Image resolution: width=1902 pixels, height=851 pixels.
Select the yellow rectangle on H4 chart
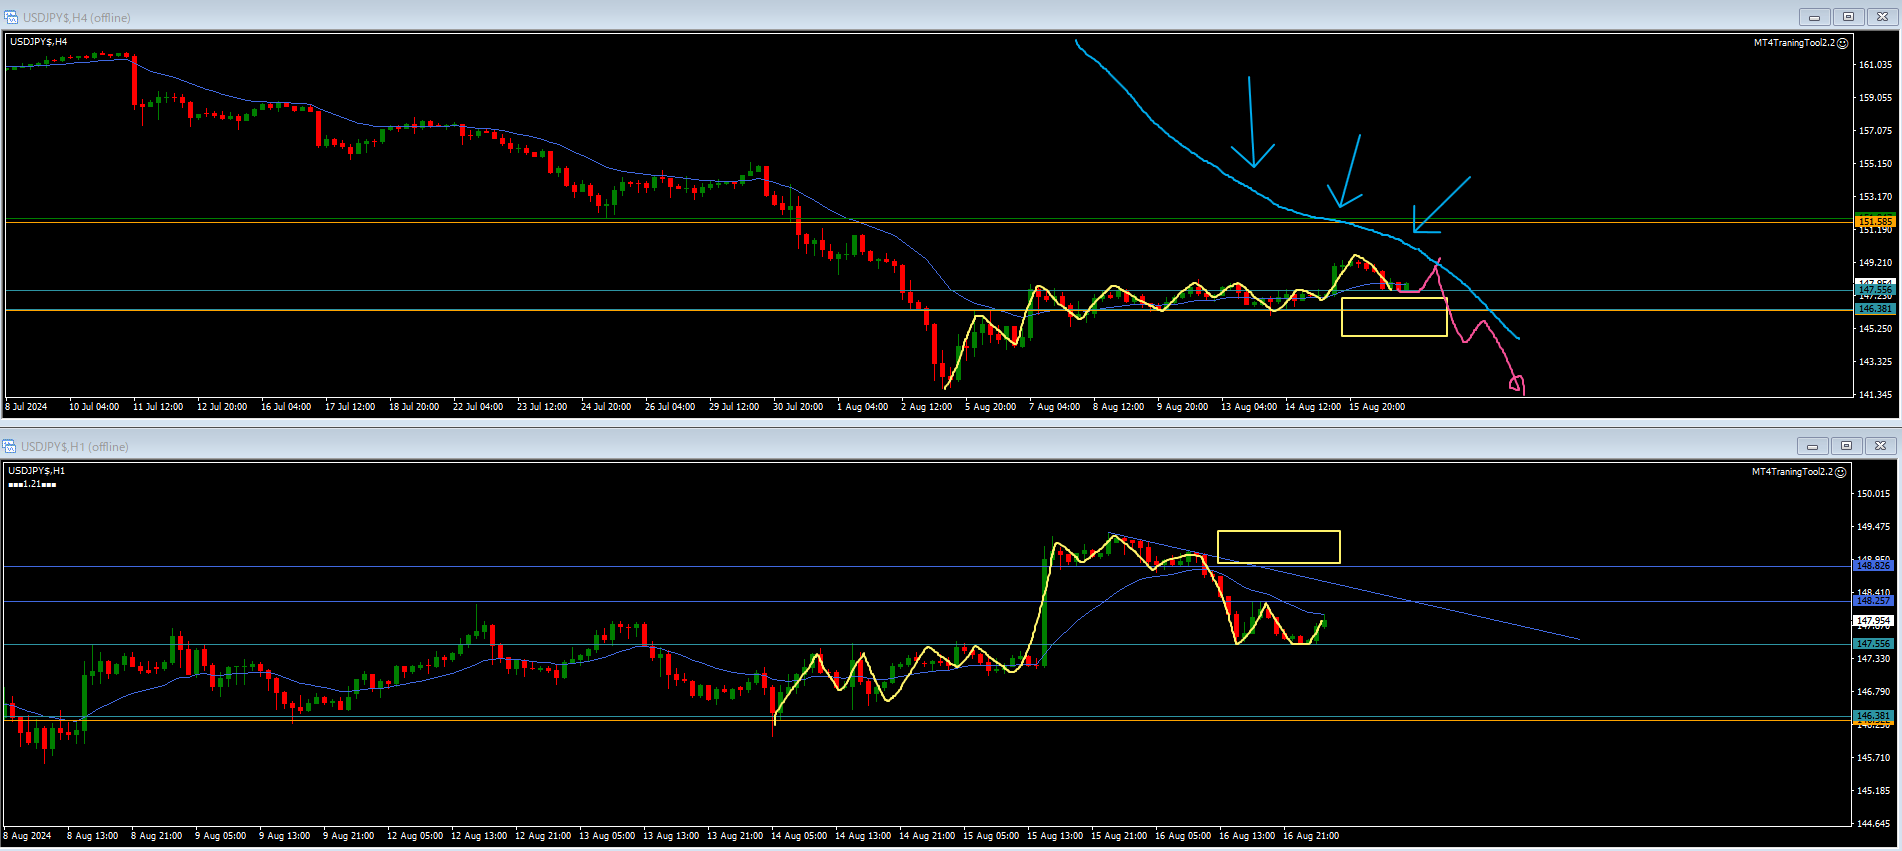(x=1394, y=299)
